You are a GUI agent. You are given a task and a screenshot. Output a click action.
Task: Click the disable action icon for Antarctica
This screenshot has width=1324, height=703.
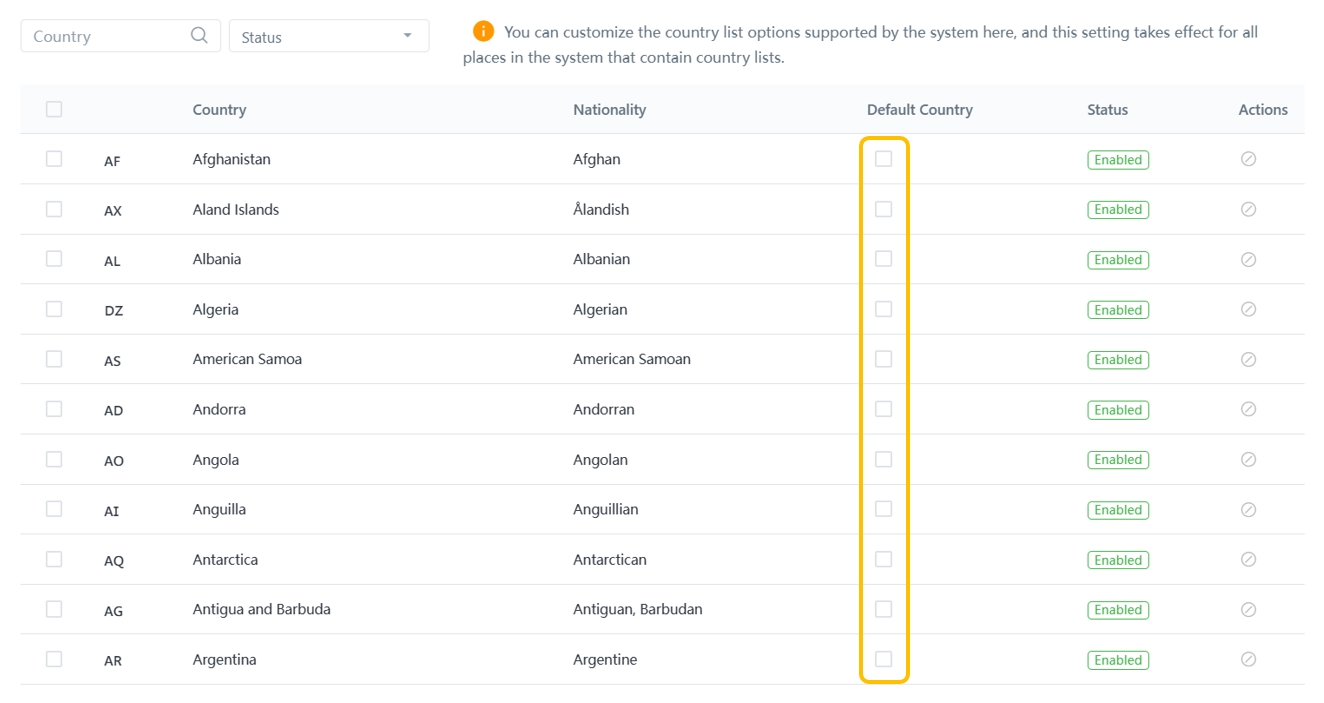click(1248, 559)
